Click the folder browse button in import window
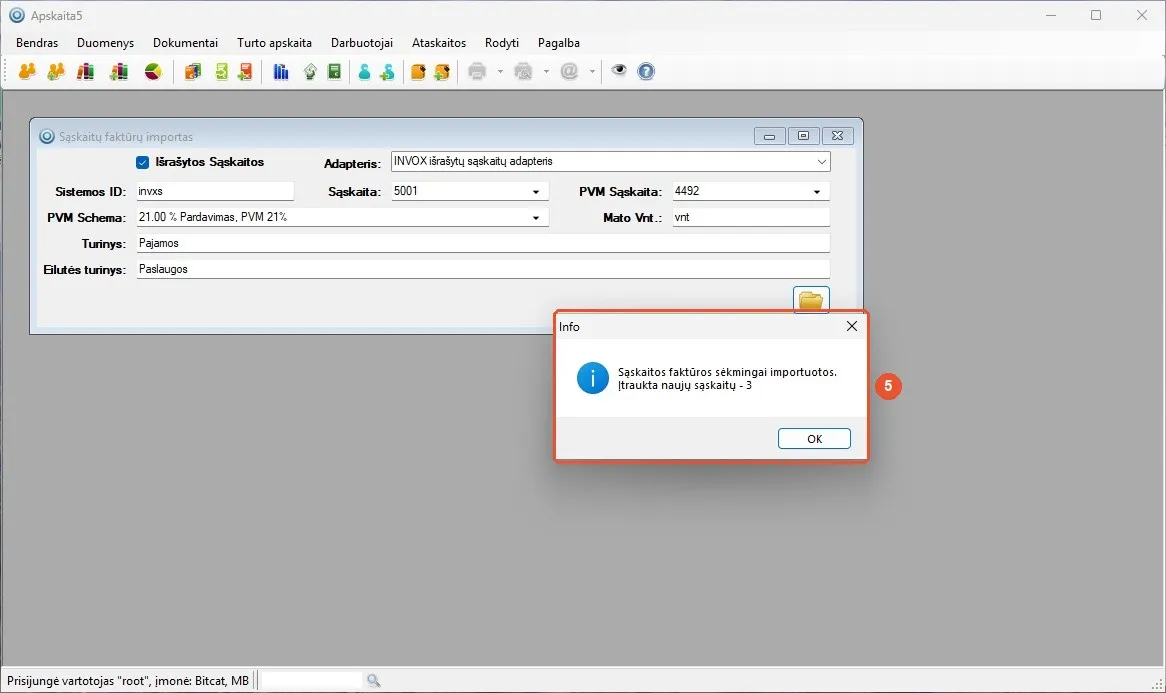The image size is (1166, 693). click(811, 300)
